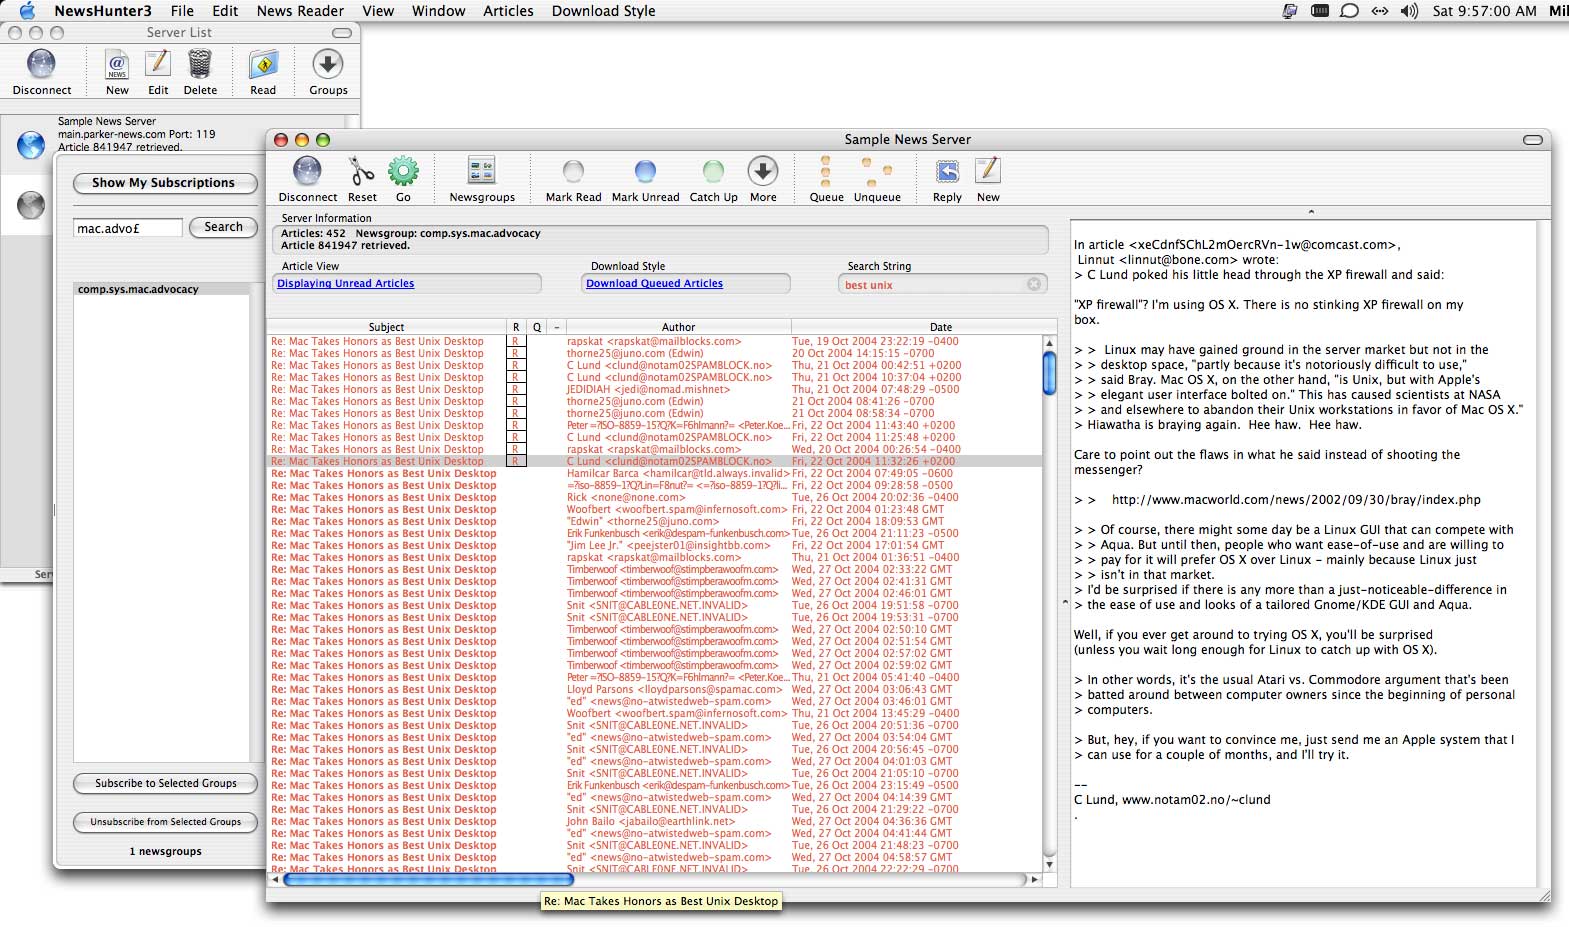Viewport: 1569px width, 927px height.
Task: Select comp.sys.mac.advocacy in groups list
Action: [162, 289]
